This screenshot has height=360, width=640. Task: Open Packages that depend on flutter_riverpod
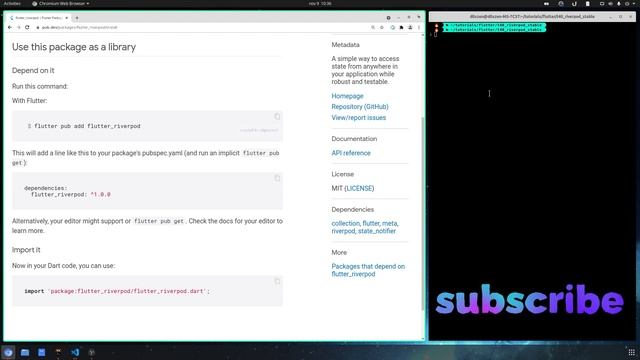click(368, 270)
